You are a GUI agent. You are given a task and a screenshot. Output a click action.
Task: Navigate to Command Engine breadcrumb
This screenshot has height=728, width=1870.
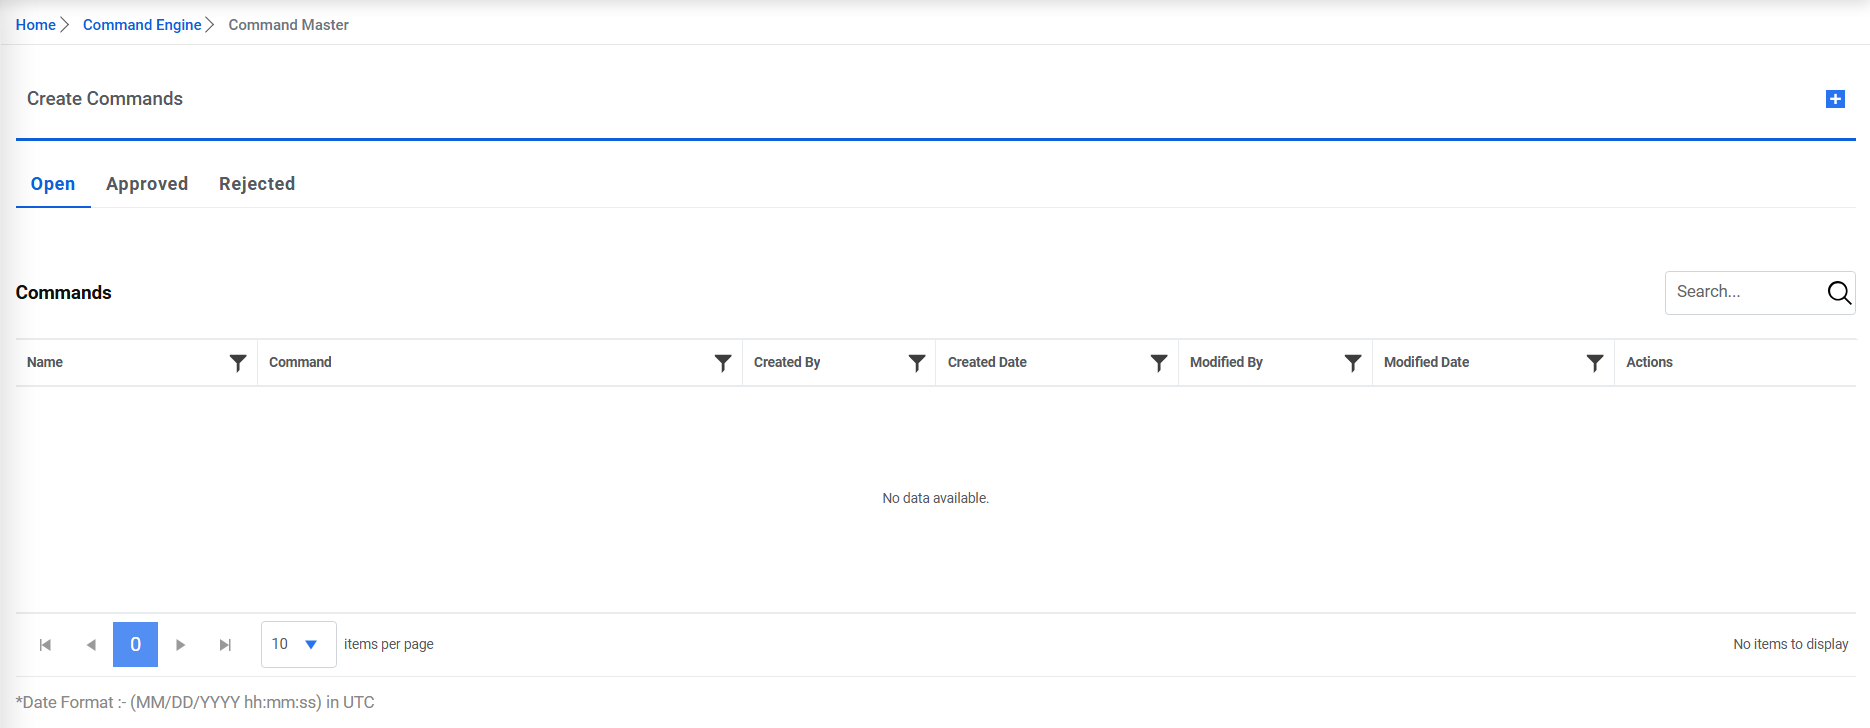coord(142,25)
